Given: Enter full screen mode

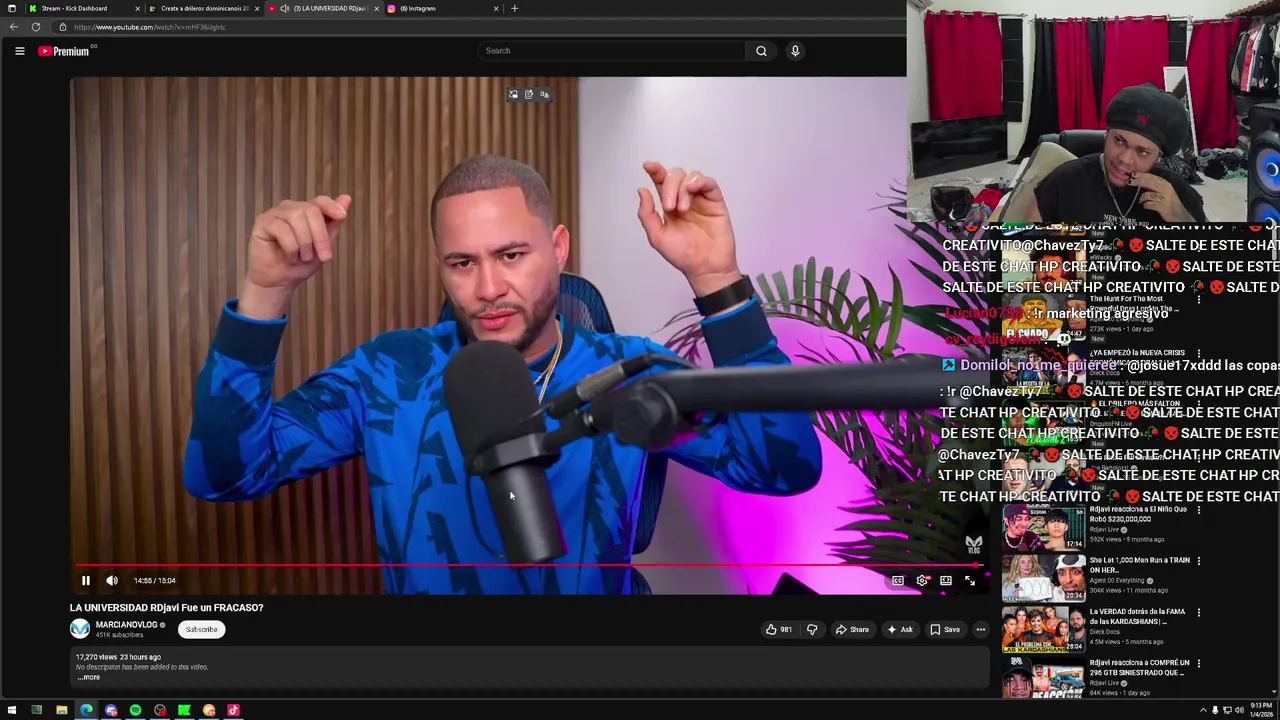Looking at the screenshot, I should point(970,580).
